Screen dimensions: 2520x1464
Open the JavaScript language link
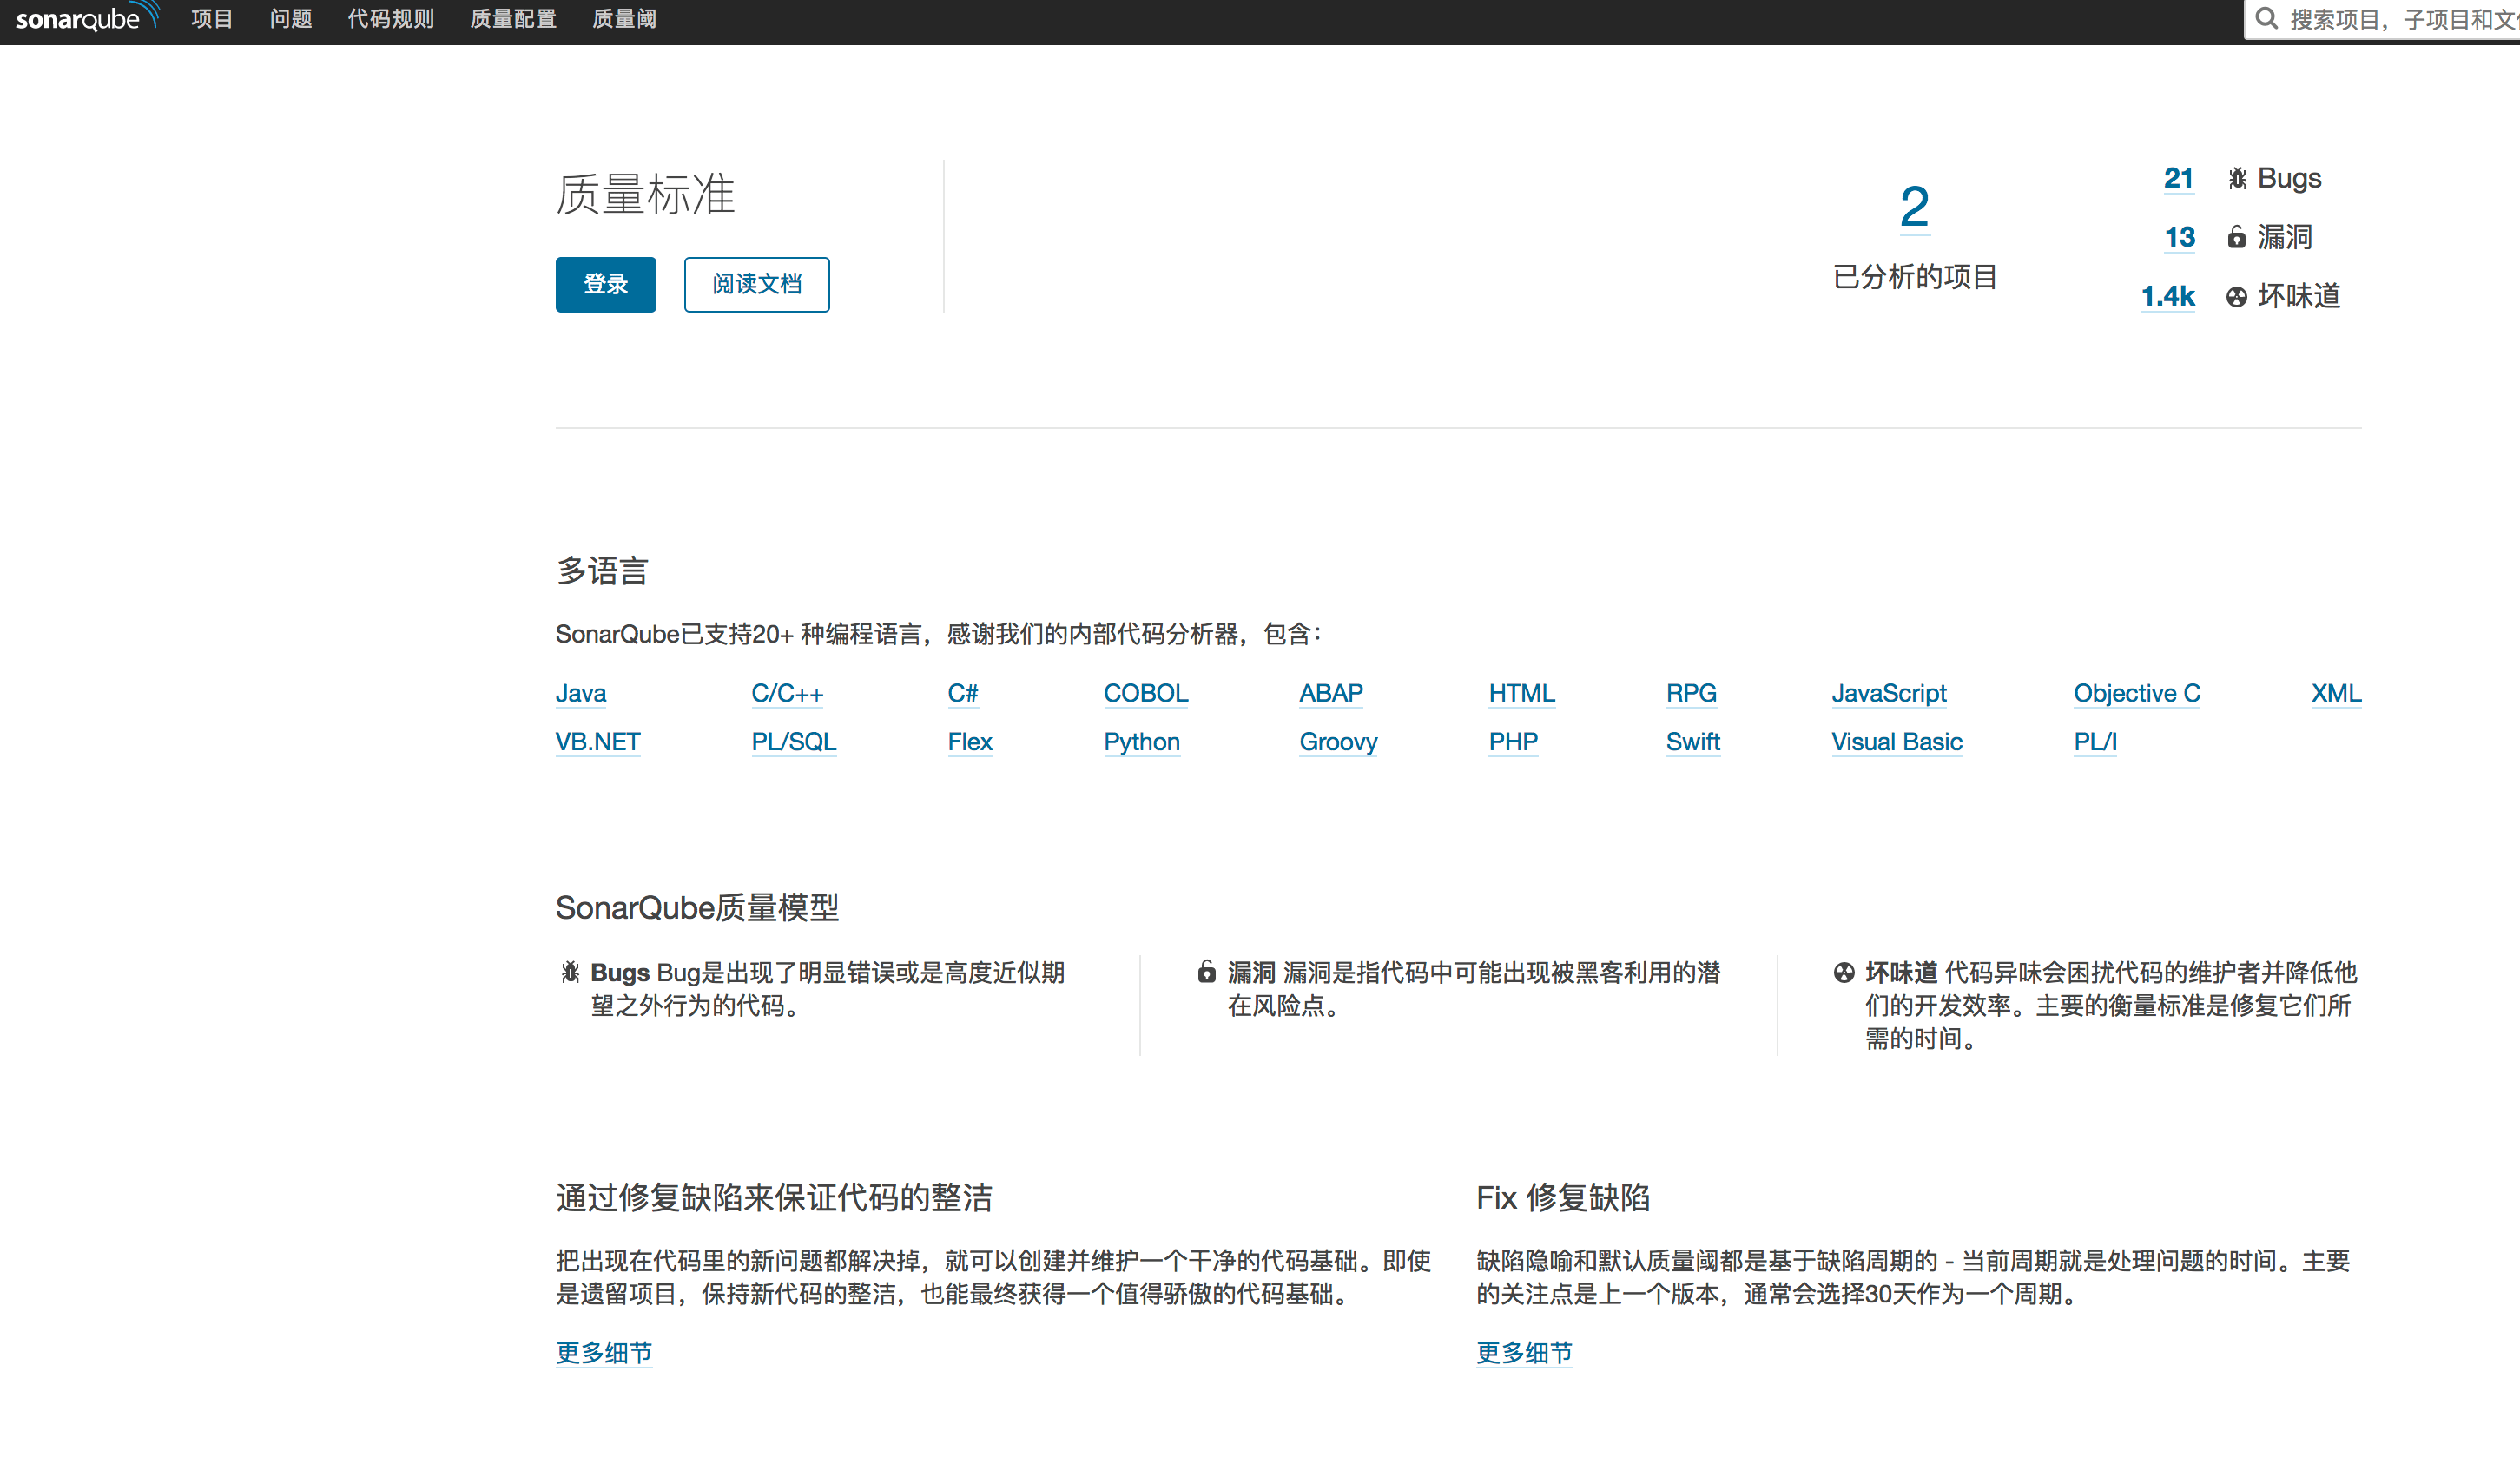coord(1888,693)
